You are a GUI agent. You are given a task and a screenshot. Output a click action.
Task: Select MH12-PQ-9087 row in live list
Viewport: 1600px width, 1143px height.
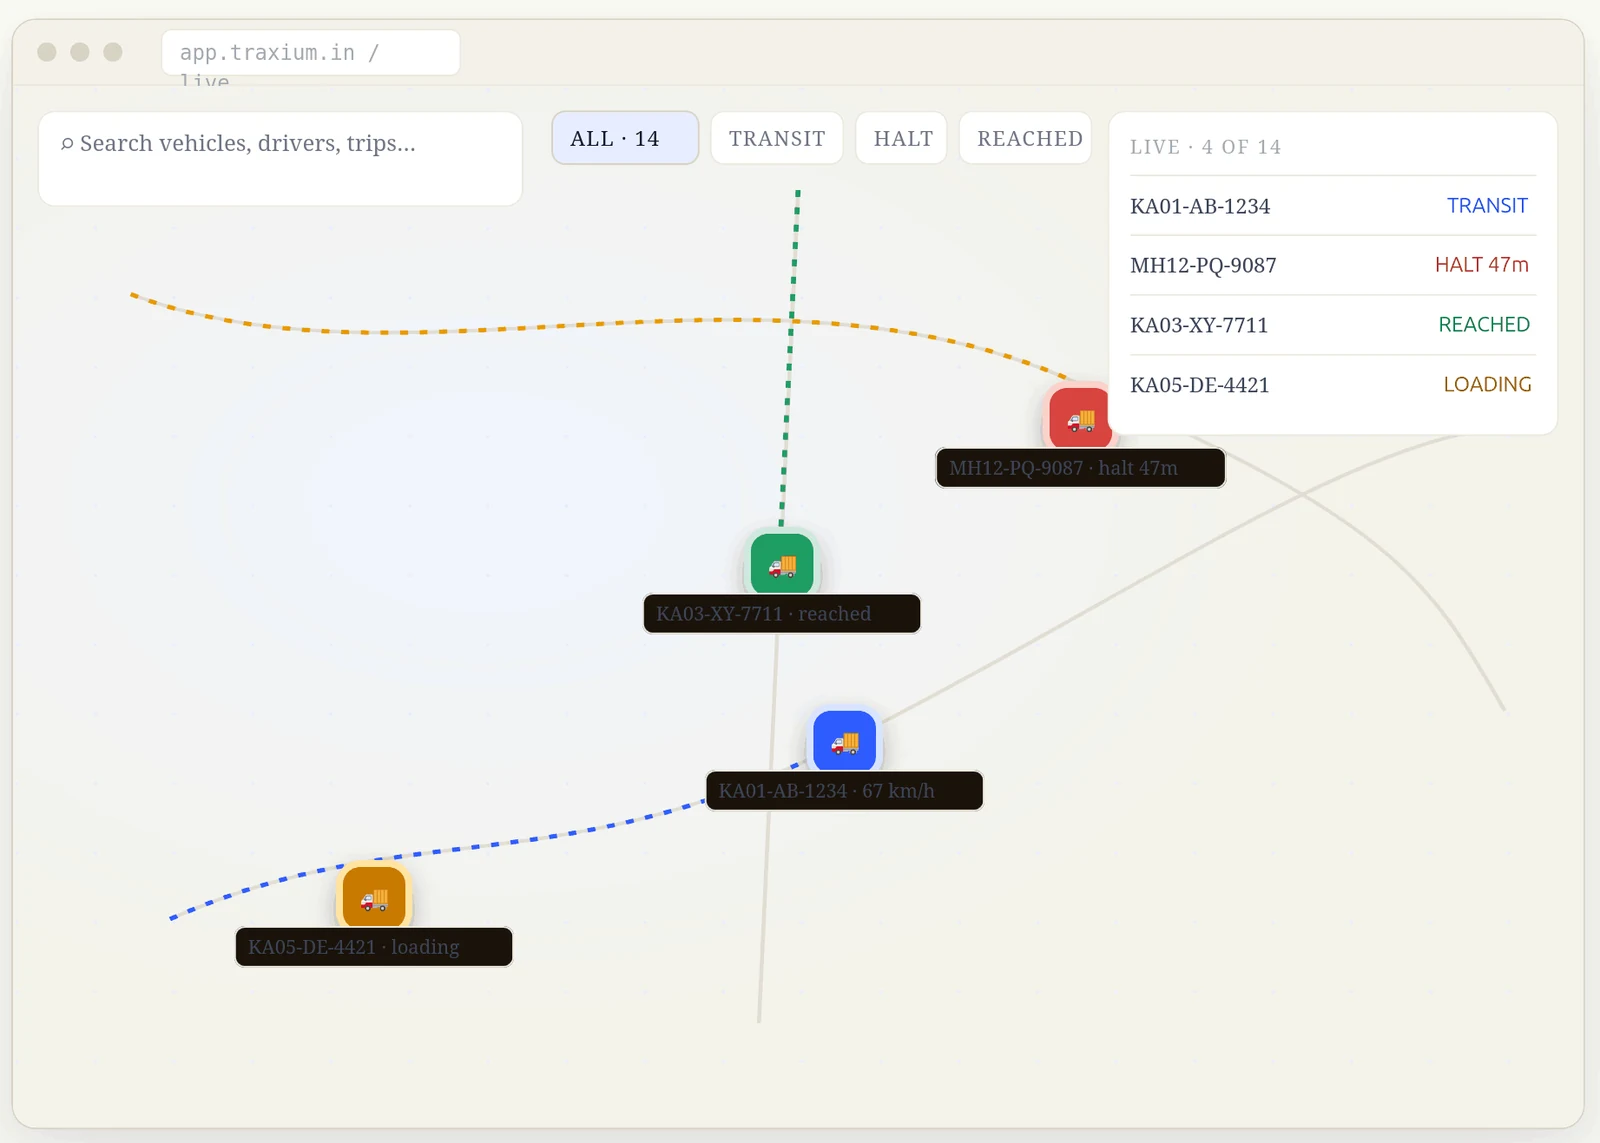[1333, 265]
